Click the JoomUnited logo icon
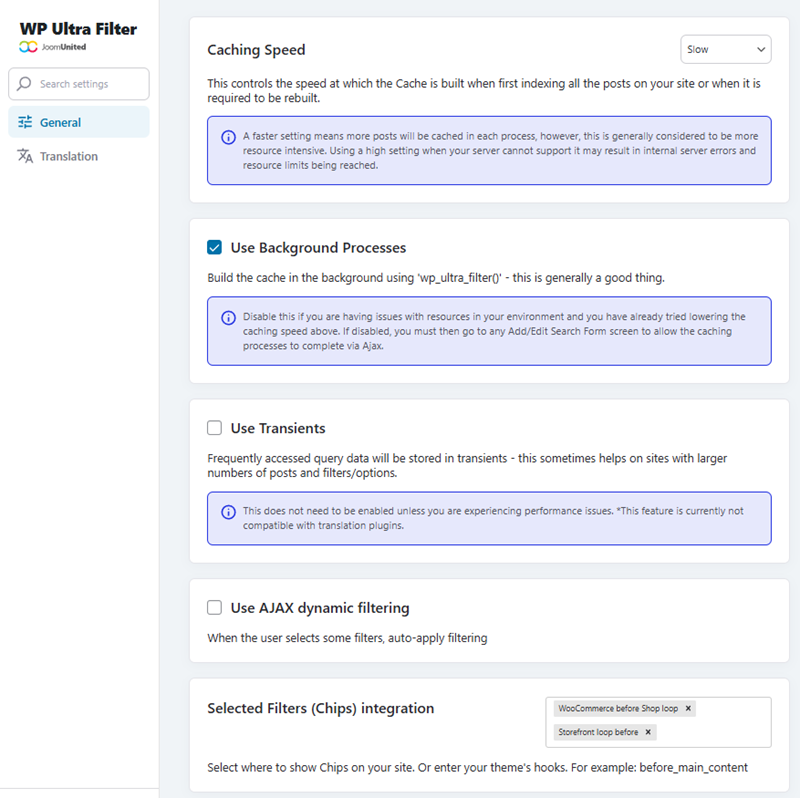 click(x=27, y=47)
